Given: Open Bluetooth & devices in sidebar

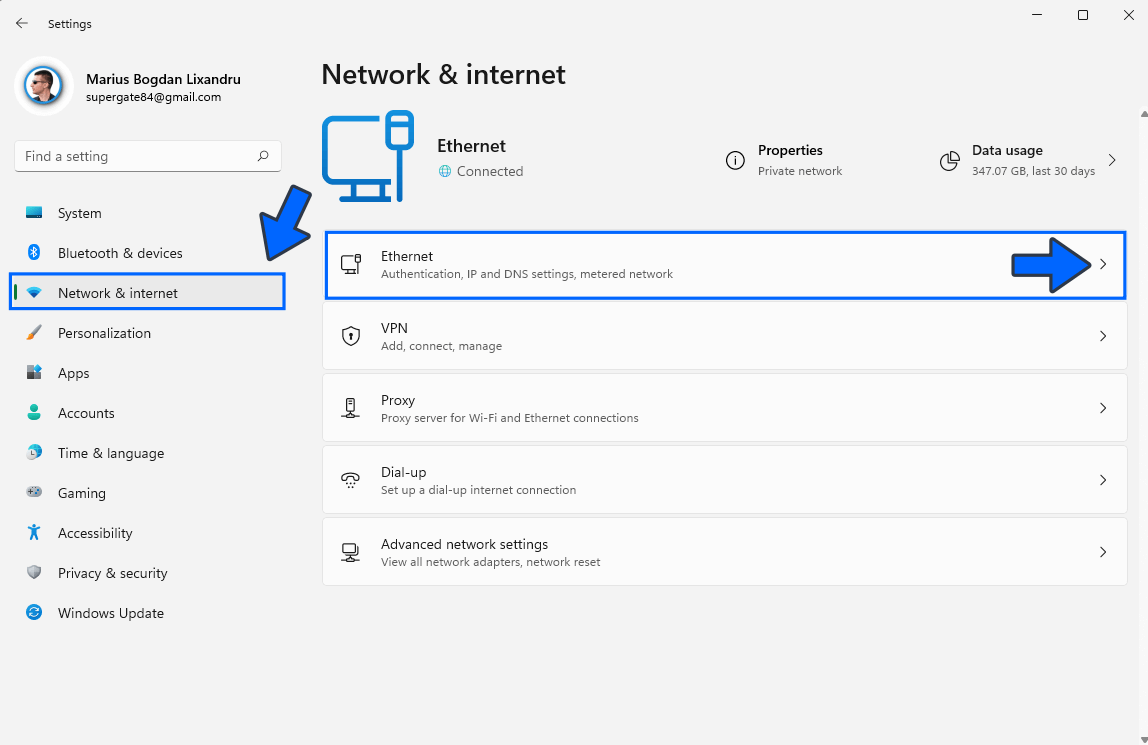Looking at the screenshot, I should 120,253.
